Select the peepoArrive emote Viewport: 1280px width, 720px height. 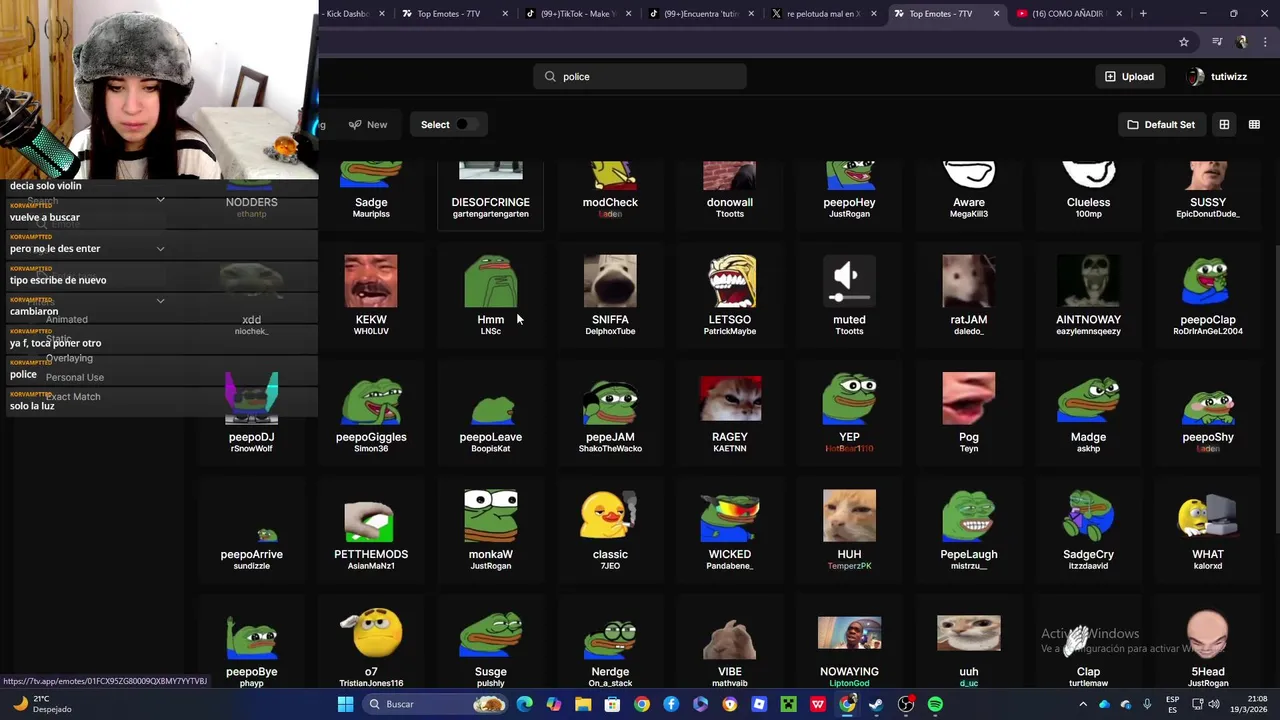pyautogui.click(x=251, y=529)
